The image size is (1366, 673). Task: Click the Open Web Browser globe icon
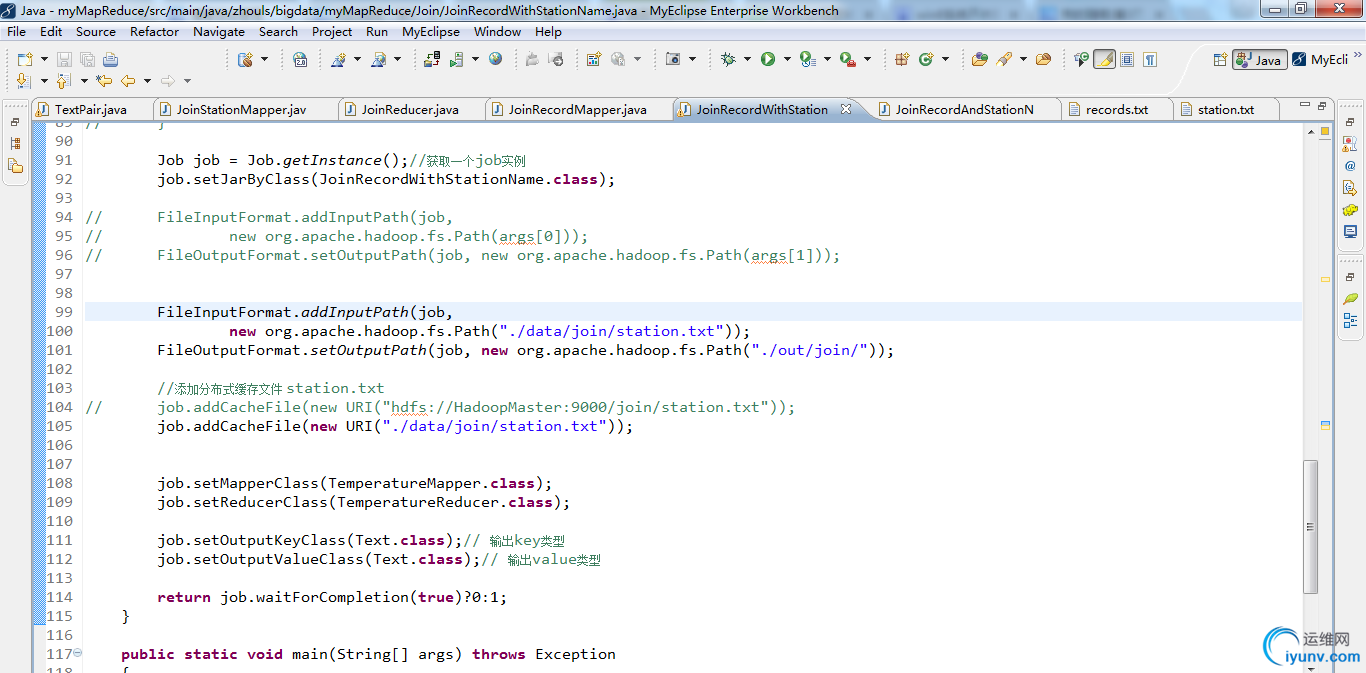(495, 59)
